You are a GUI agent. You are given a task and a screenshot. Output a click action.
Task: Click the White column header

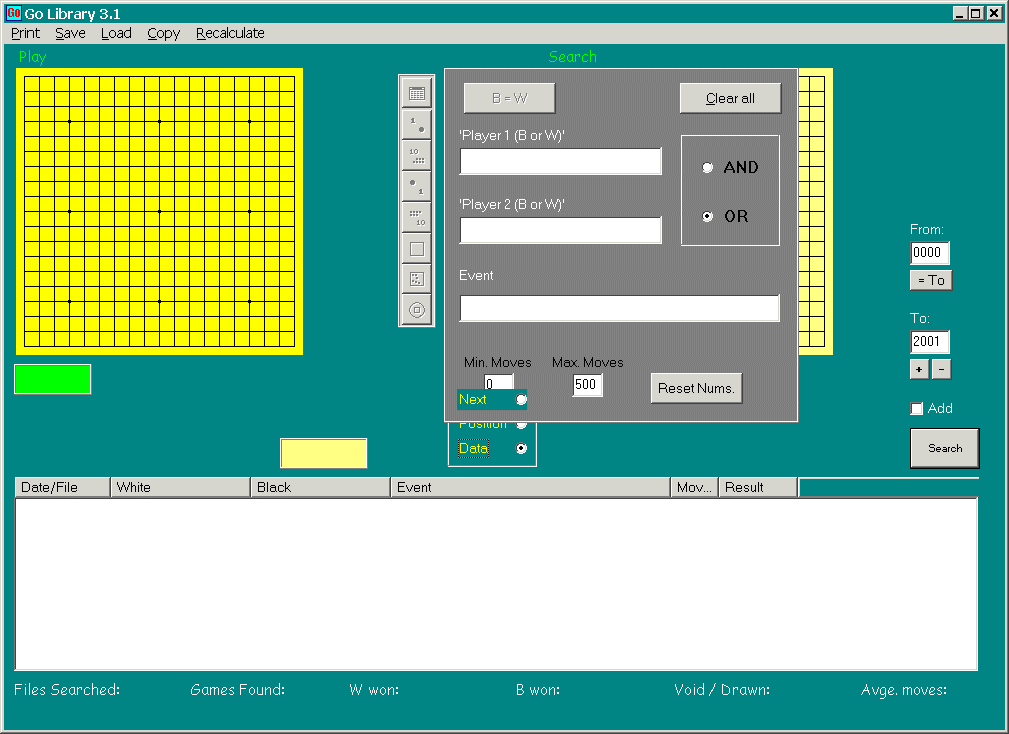click(x=180, y=488)
